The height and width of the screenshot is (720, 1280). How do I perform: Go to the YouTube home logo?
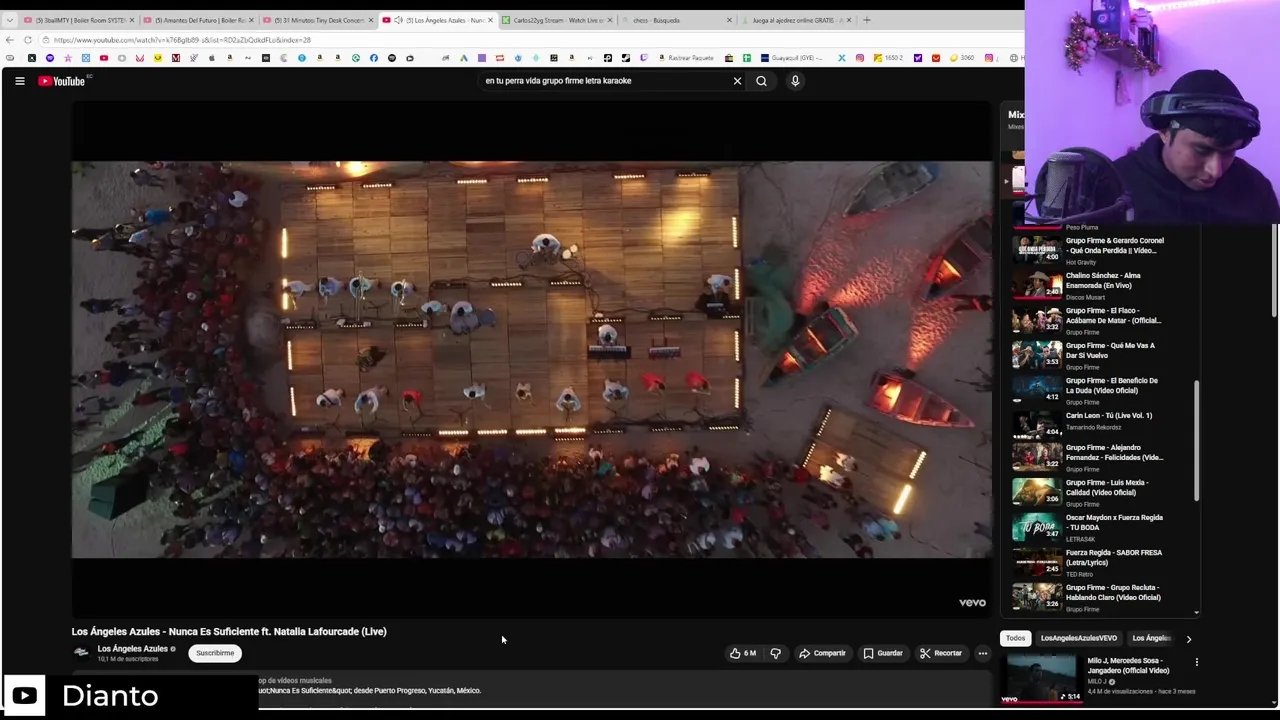pyautogui.click(x=62, y=81)
